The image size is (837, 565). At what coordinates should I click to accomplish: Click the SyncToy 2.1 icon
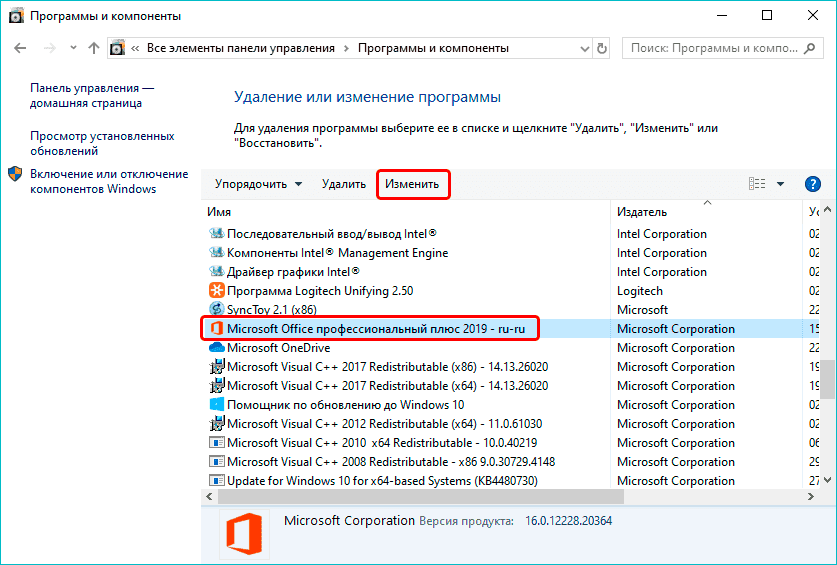pos(216,309)
